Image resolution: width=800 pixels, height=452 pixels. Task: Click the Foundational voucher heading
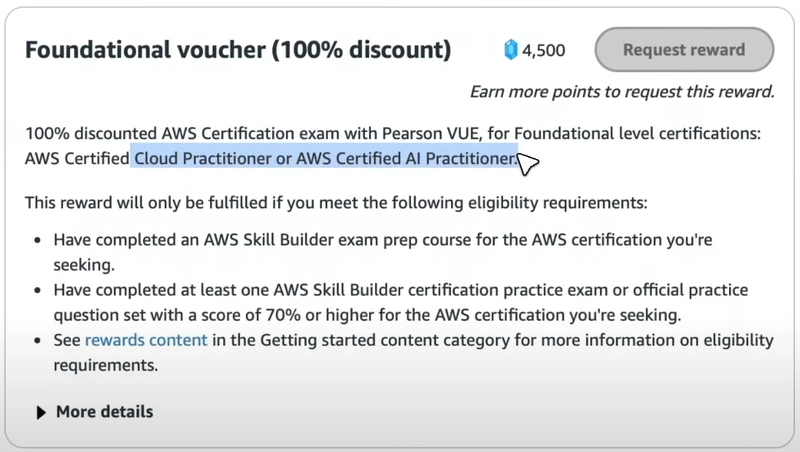pyautogui.click(x=140, y=50)
